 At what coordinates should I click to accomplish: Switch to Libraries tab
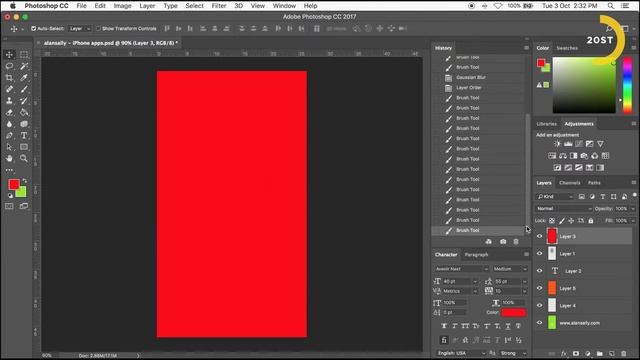547,124
